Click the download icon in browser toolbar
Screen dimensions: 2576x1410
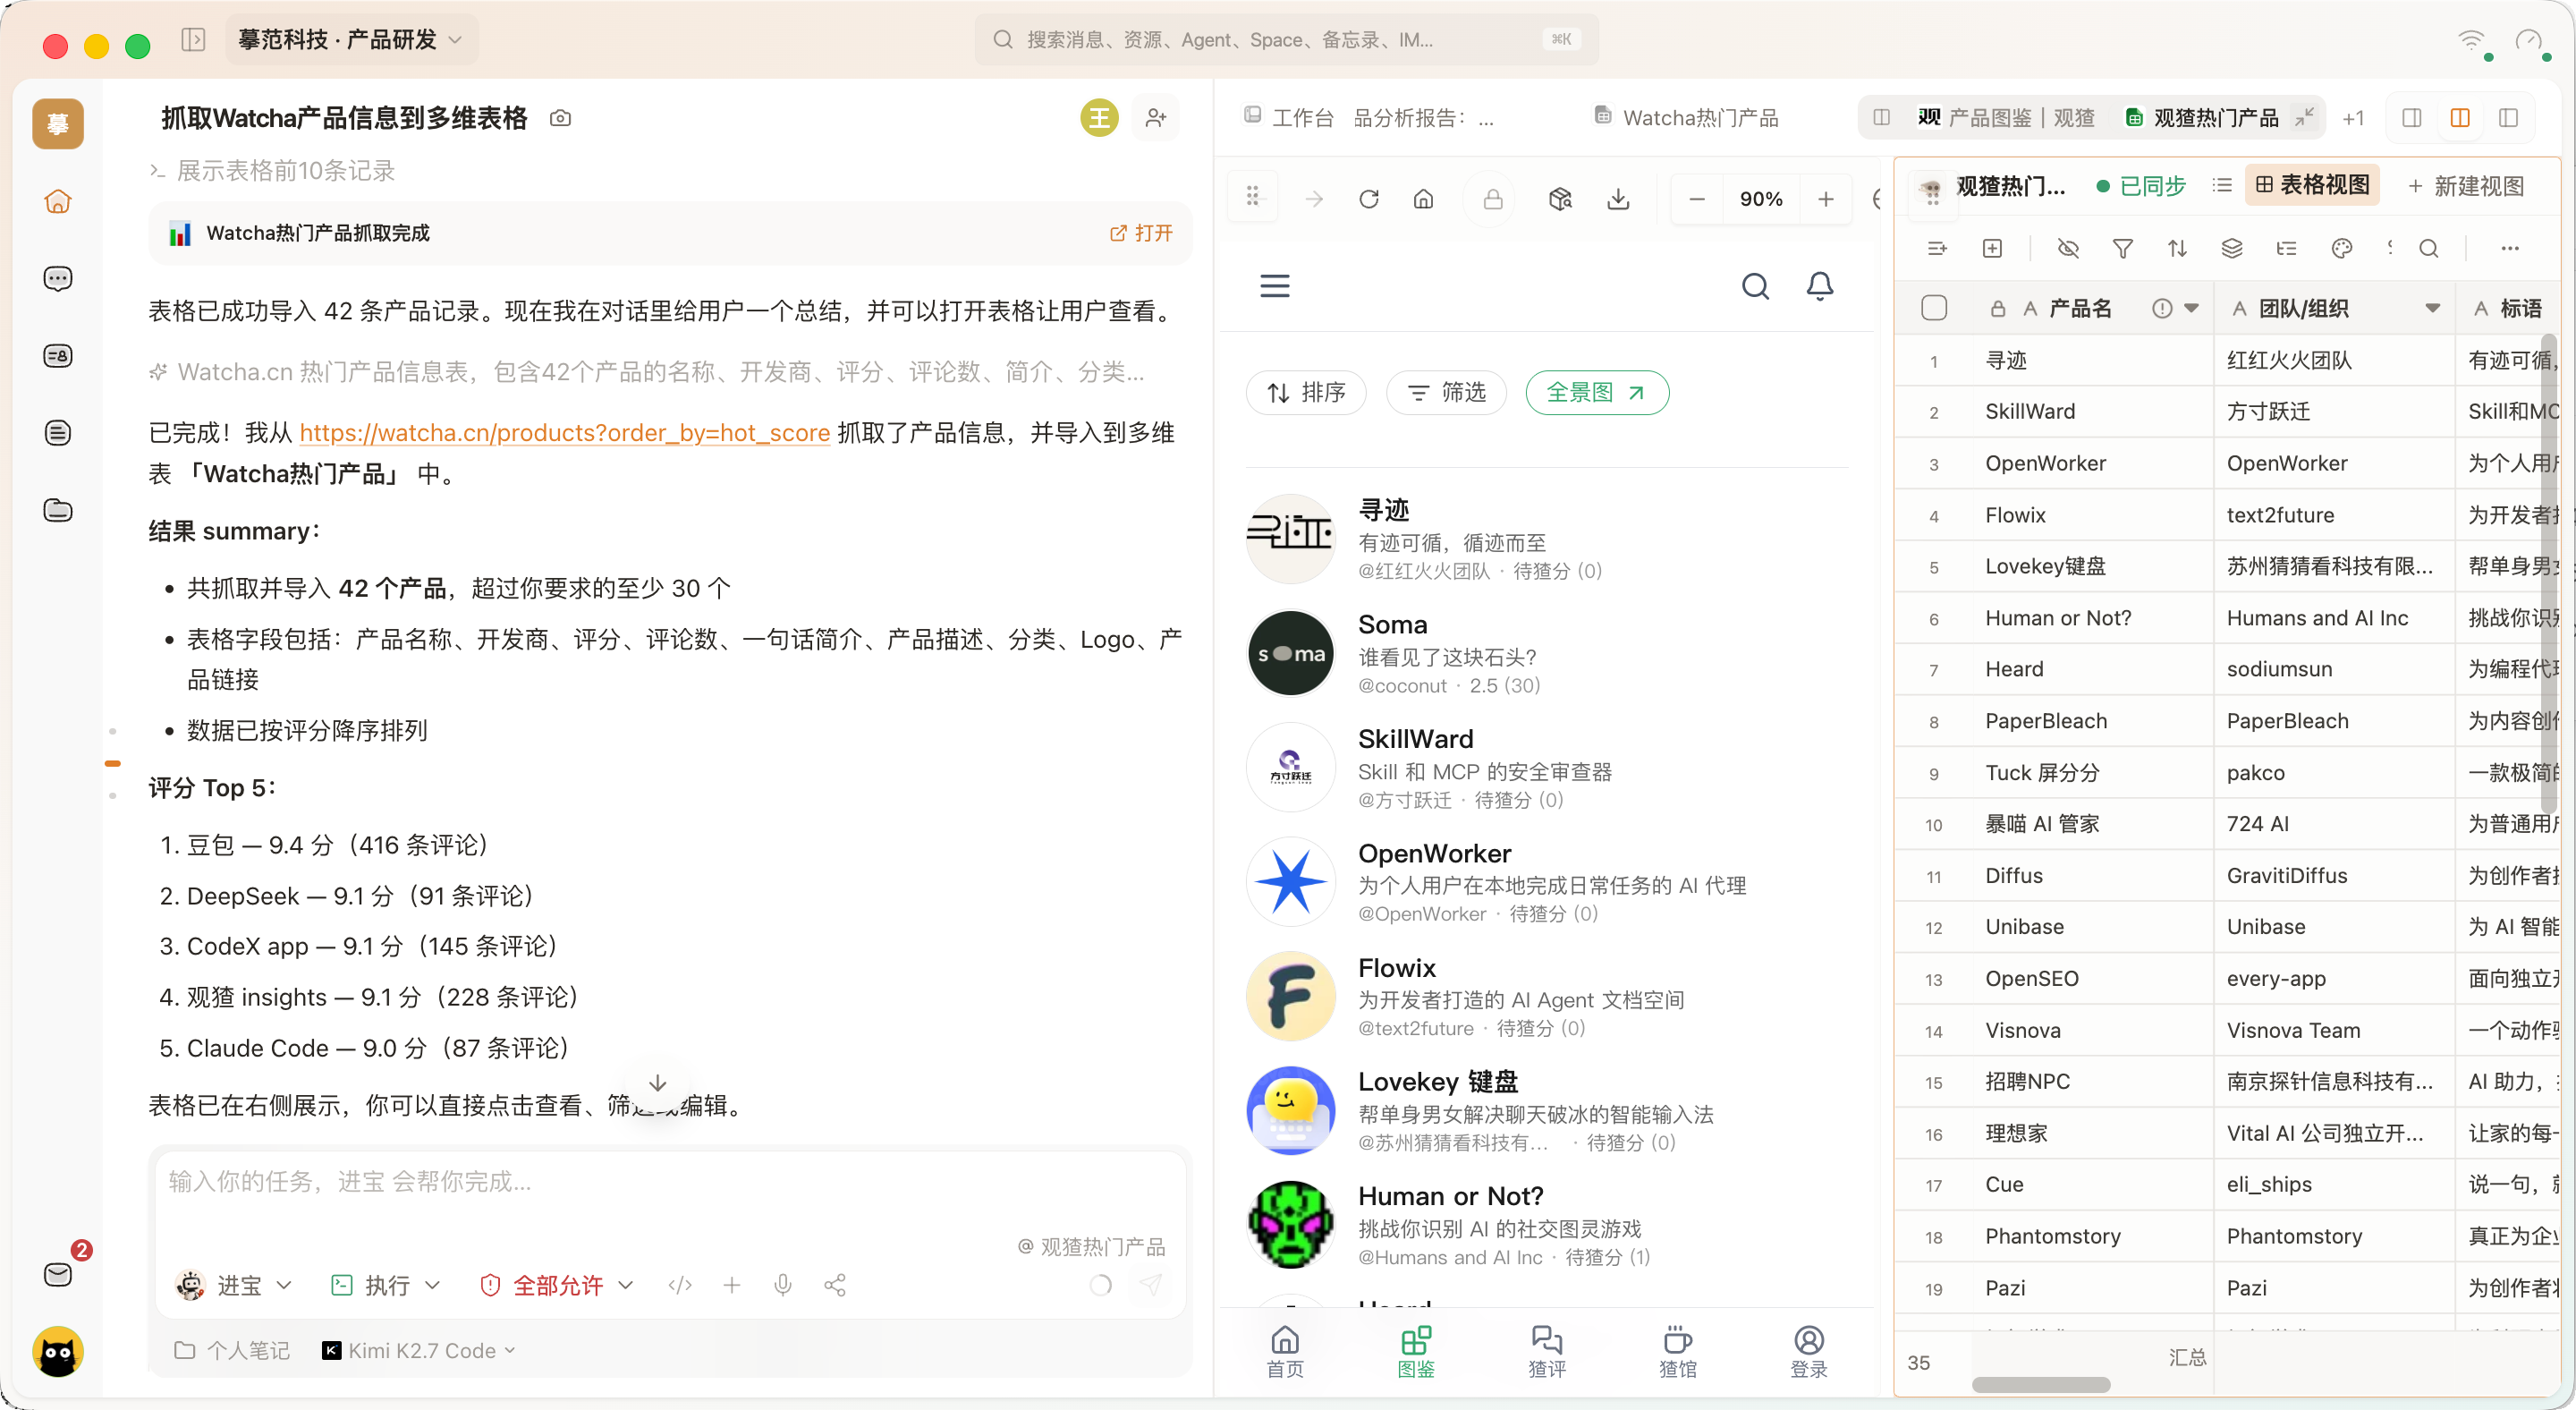pyautogui.click(x=1618, y=199)
